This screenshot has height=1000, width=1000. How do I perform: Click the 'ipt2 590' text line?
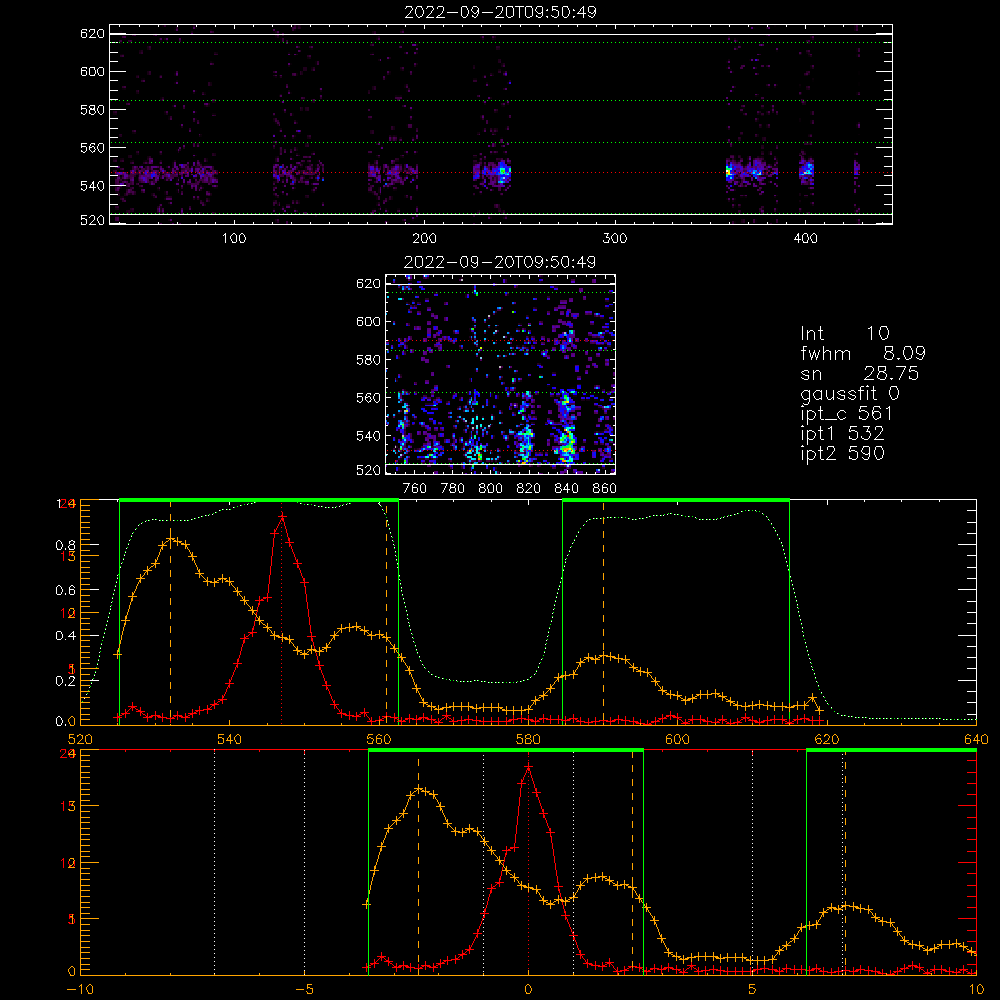[842, 453]
